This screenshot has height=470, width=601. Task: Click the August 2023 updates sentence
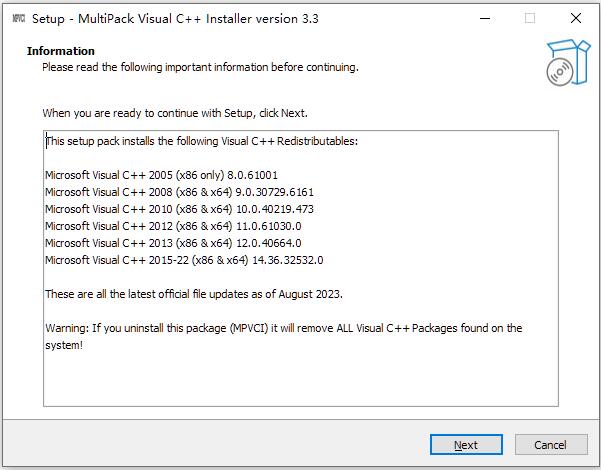[194, 294]
